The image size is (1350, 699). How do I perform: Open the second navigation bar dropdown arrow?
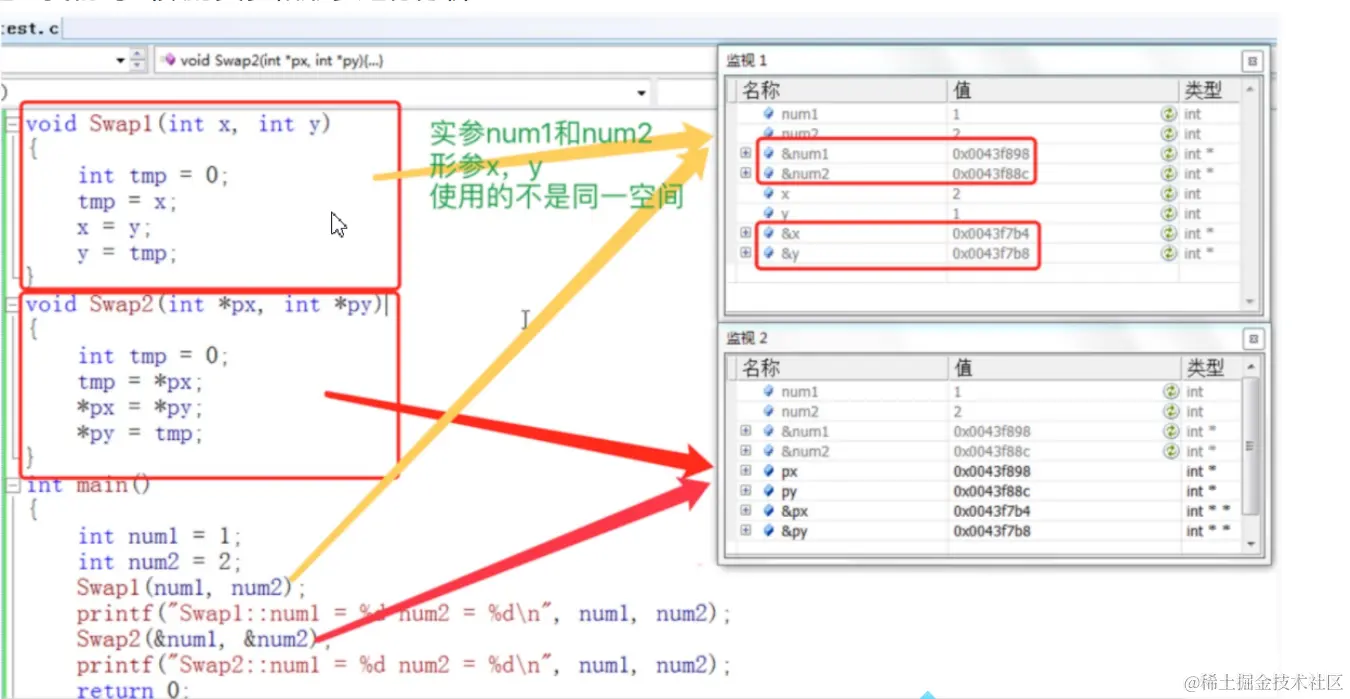click(x=641, y=93)
